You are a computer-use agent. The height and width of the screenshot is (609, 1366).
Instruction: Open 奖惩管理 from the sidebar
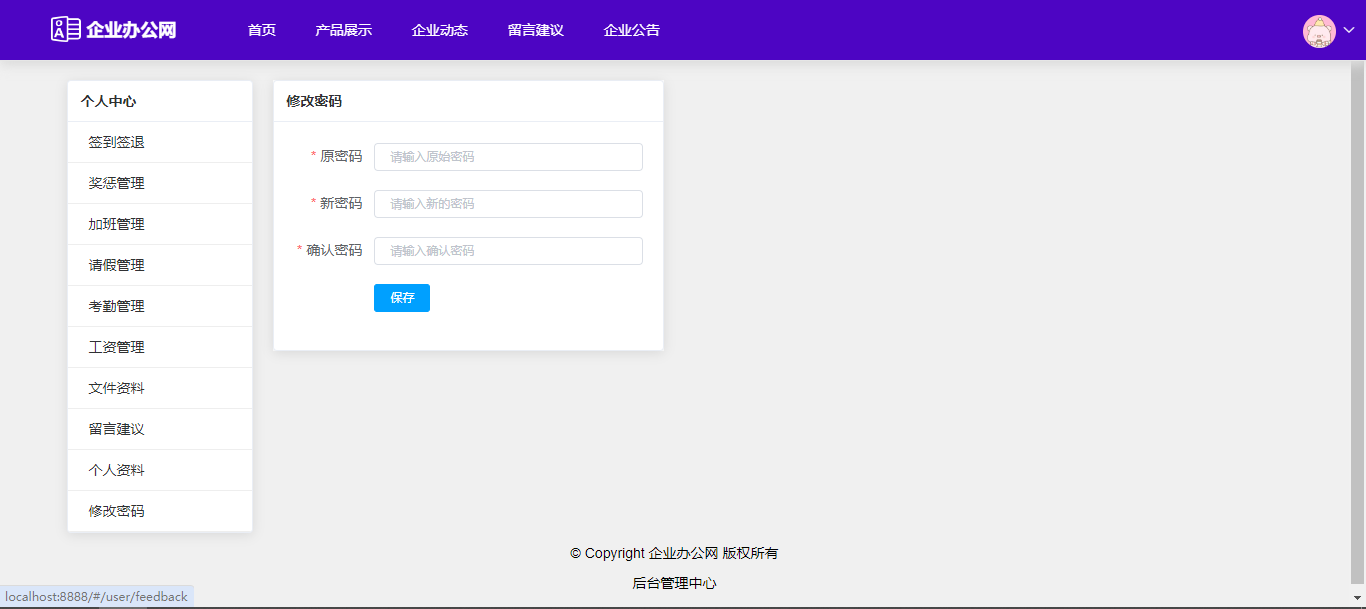(116, 183)
